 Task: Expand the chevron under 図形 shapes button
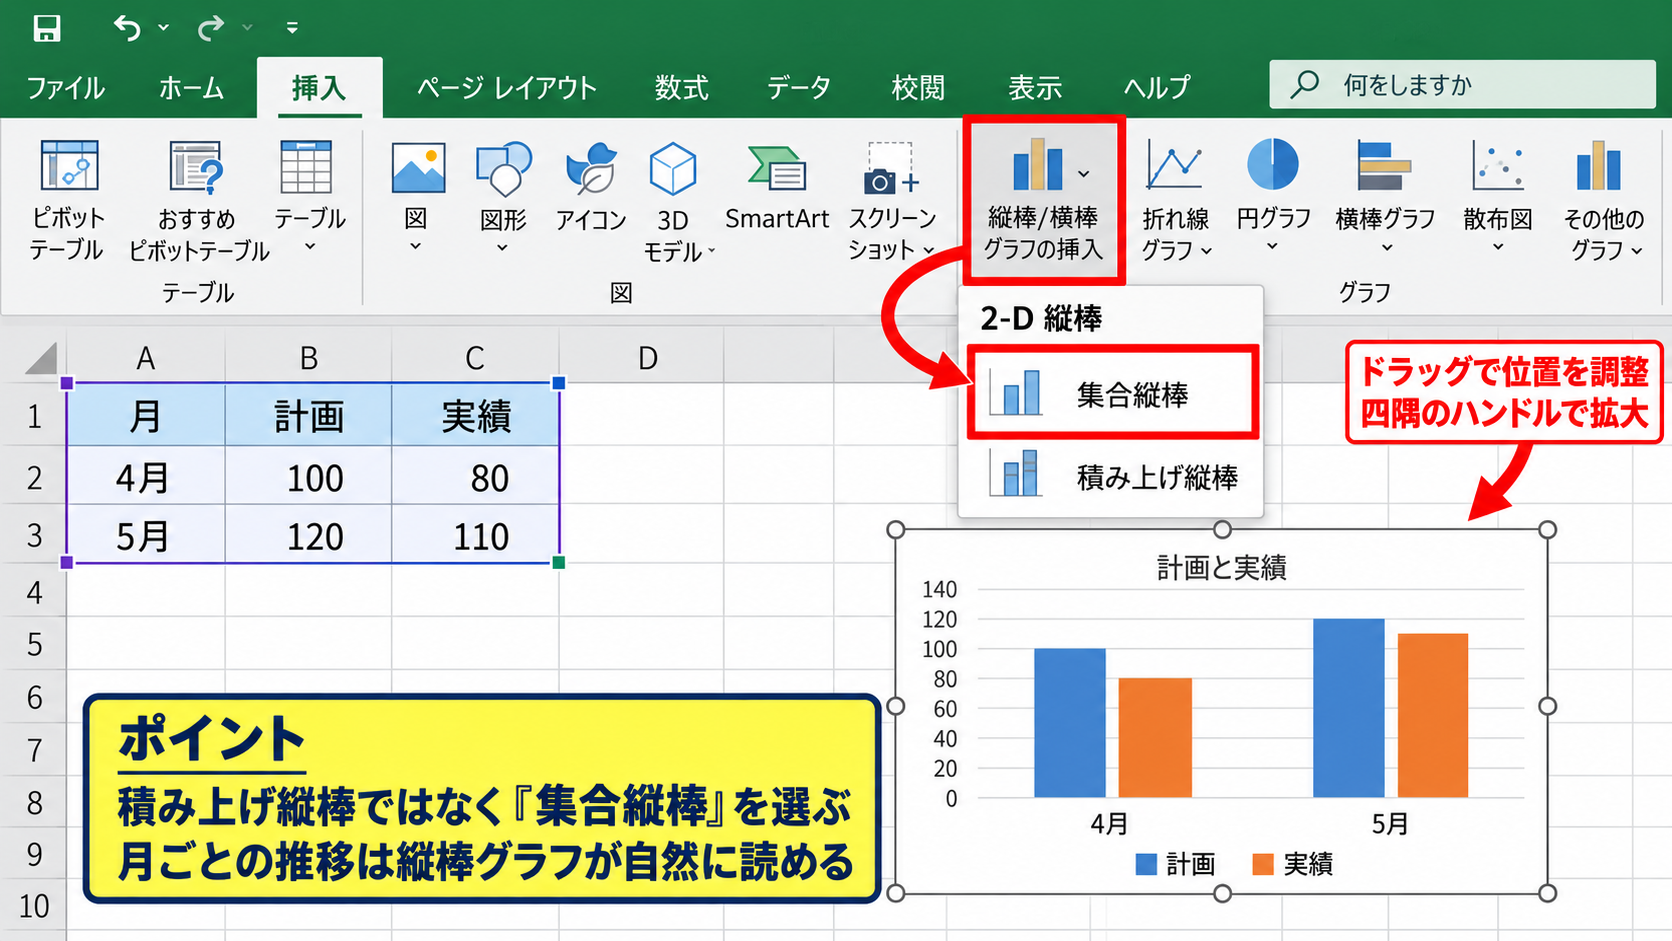pos(502,248)
